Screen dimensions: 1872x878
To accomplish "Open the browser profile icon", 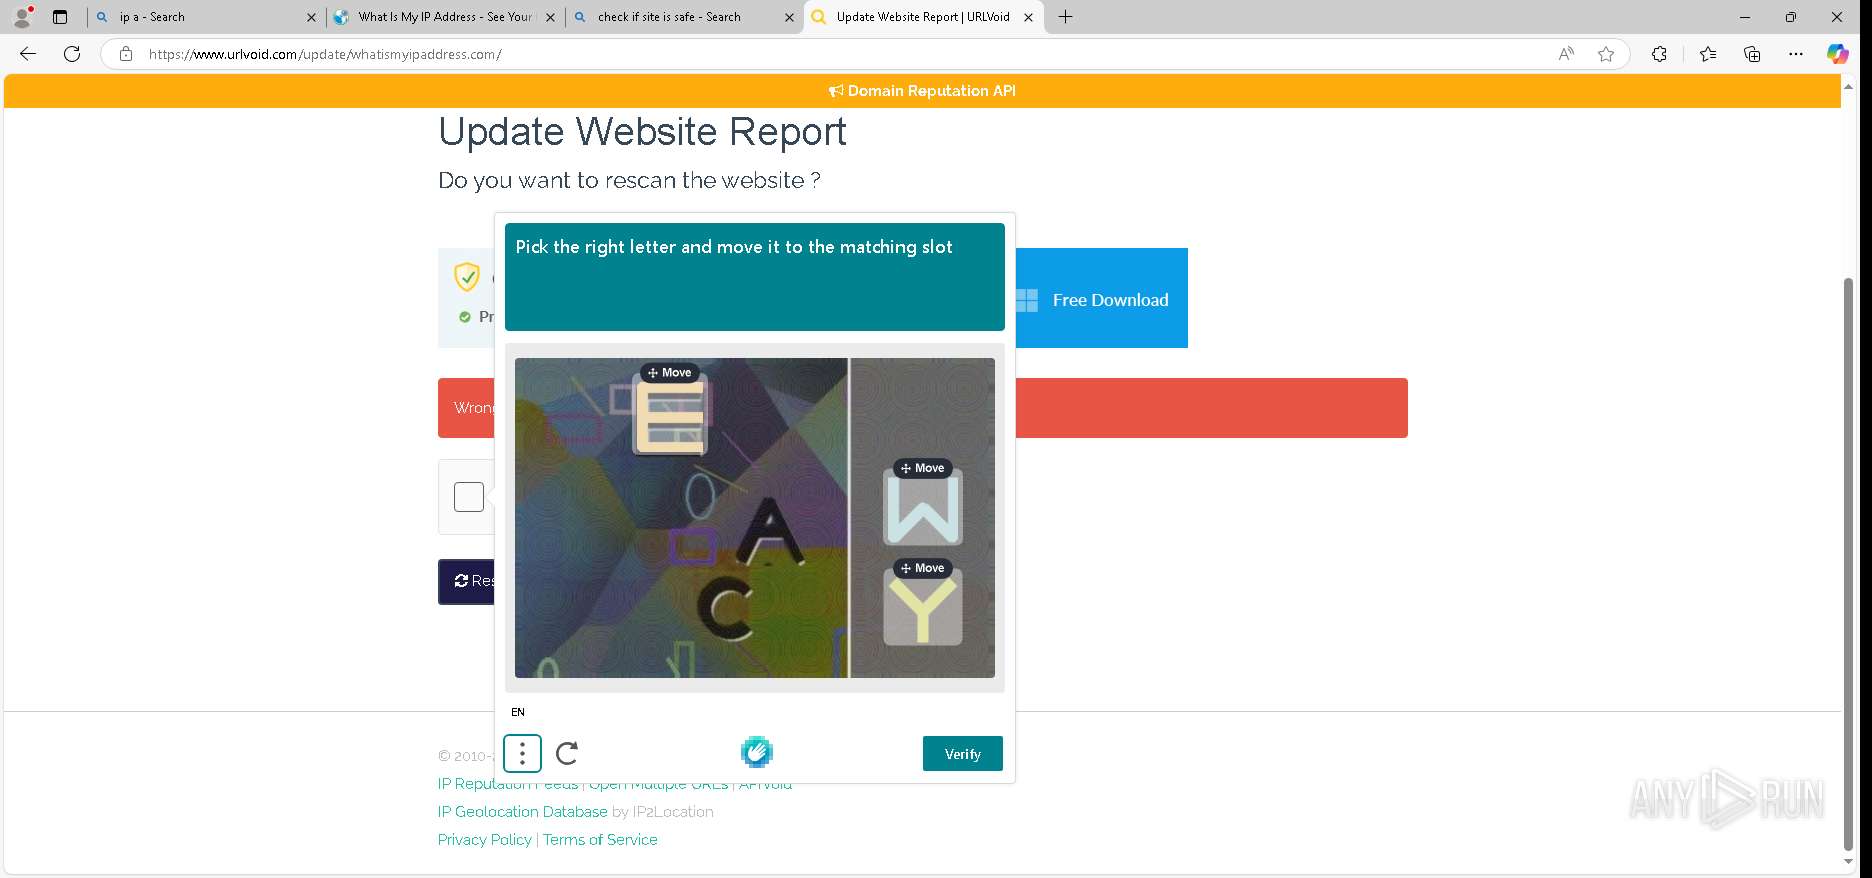I will pos(22,17).
